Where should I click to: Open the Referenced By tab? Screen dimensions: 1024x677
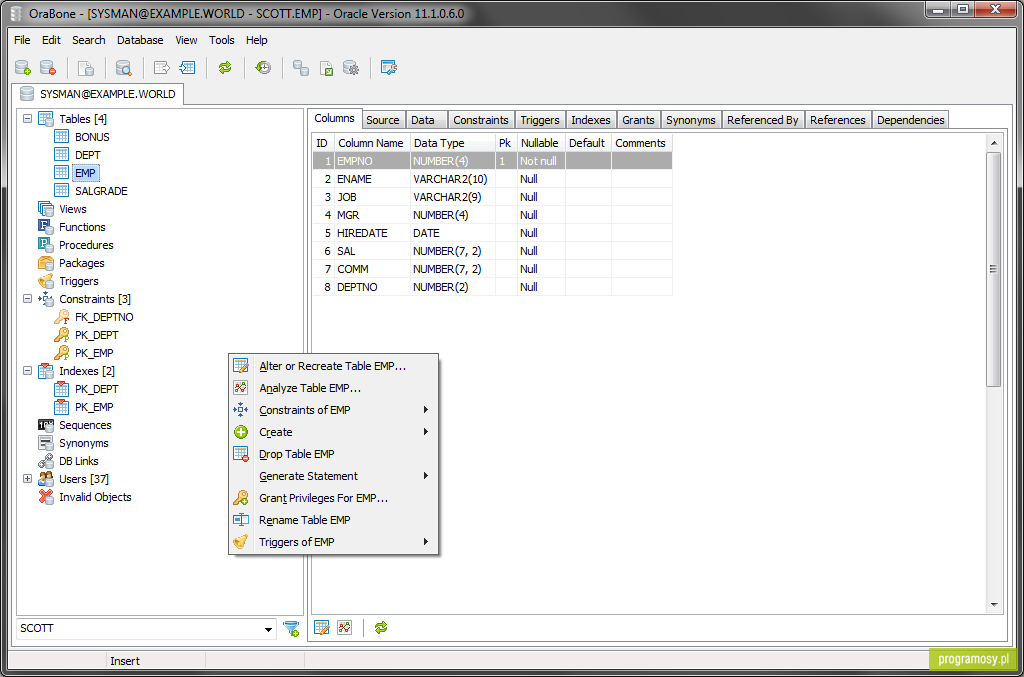(763, 120)
